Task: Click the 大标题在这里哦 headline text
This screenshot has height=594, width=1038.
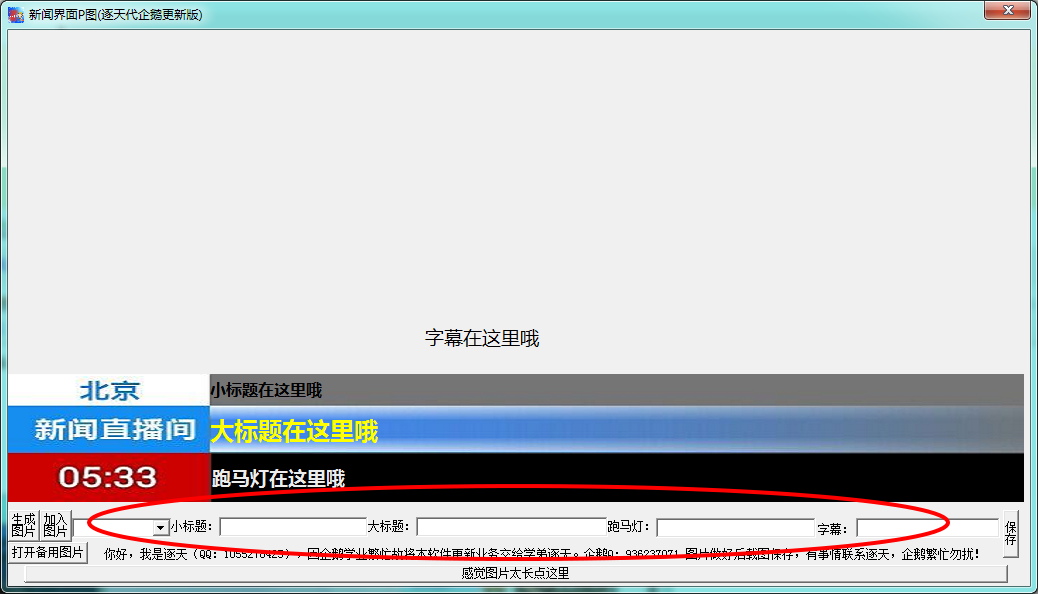Action: click(x=294, y=432)
